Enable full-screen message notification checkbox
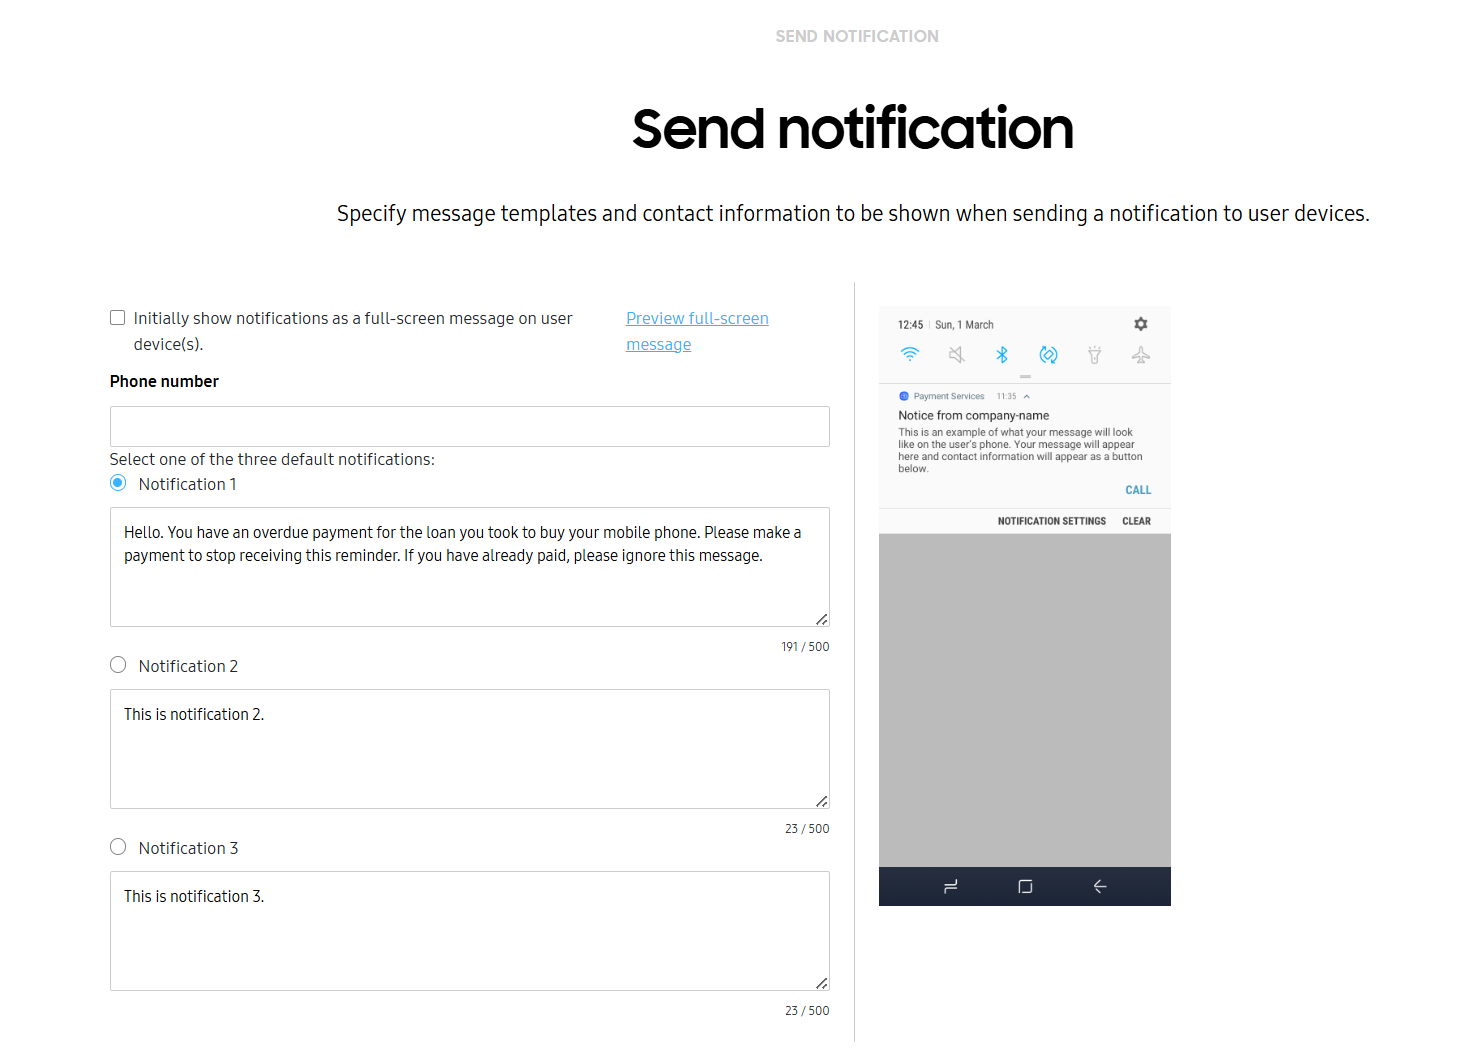Image resolution: width=1477 pixels, height=1063 pixels. tap(118, 318)
